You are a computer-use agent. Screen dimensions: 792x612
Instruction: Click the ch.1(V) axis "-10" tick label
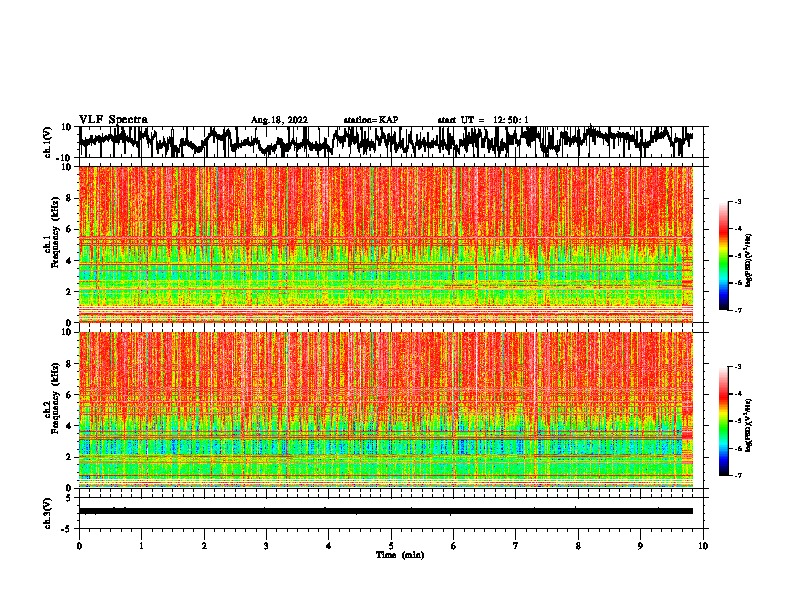click(65, 158)
